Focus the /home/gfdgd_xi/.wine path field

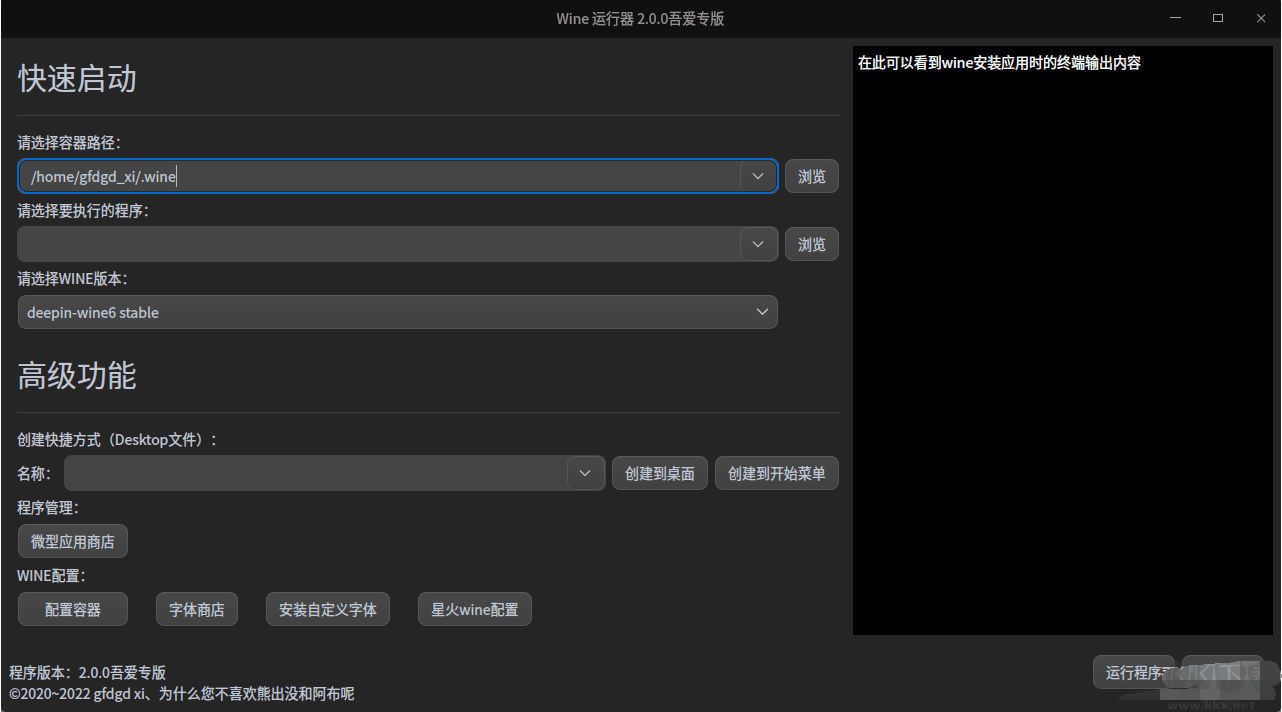pos(380,176)
